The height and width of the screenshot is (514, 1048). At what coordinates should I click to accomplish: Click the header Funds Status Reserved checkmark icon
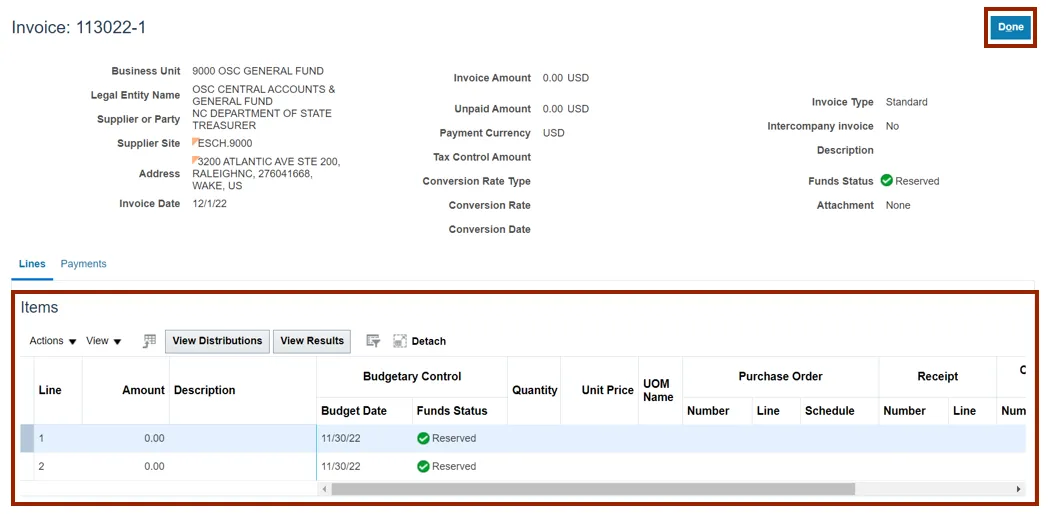[886, 181]
